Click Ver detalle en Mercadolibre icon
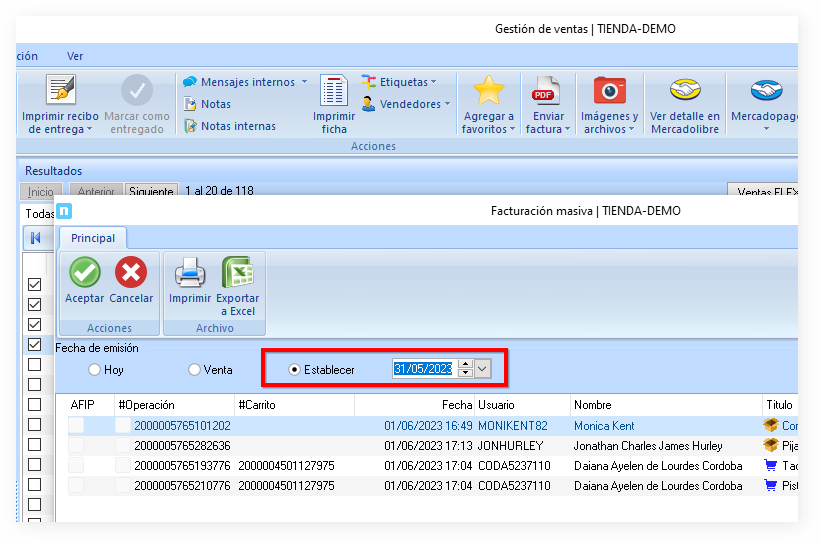Screen dimensions: 820x544 pyautogui.click(x=685, y=91)
